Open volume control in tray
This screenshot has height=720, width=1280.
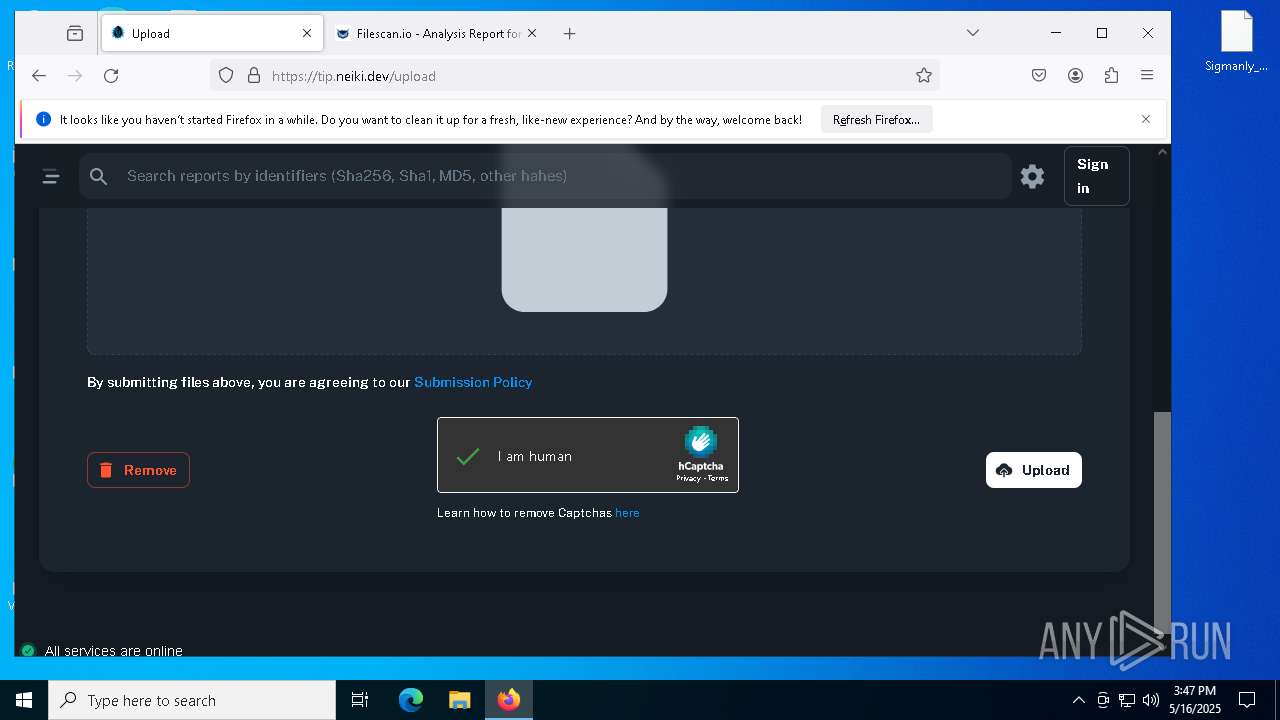coord(1151,700)
